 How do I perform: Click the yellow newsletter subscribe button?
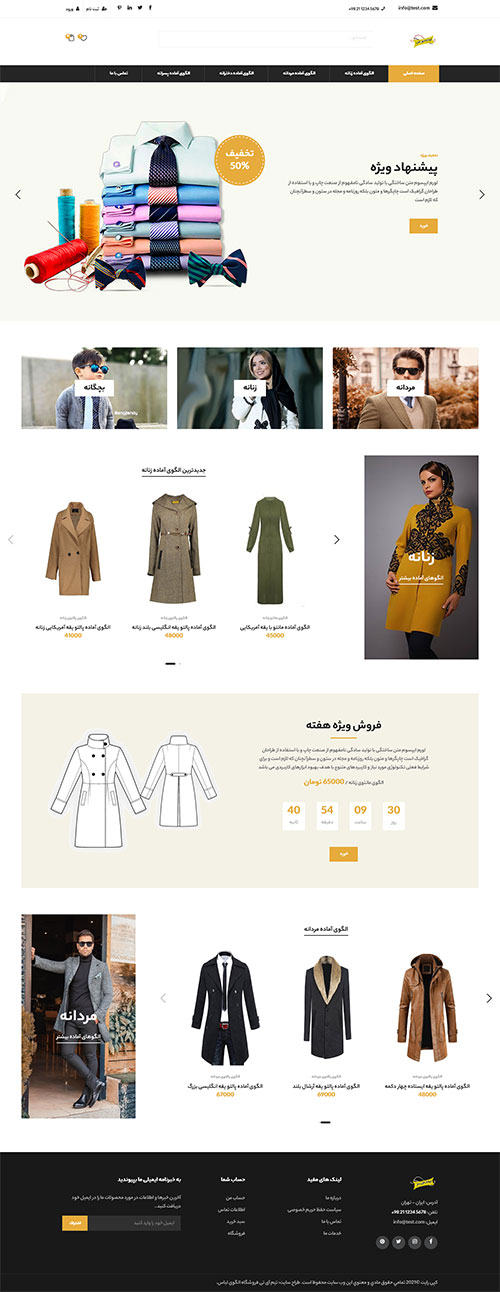tap(74, 1223)
